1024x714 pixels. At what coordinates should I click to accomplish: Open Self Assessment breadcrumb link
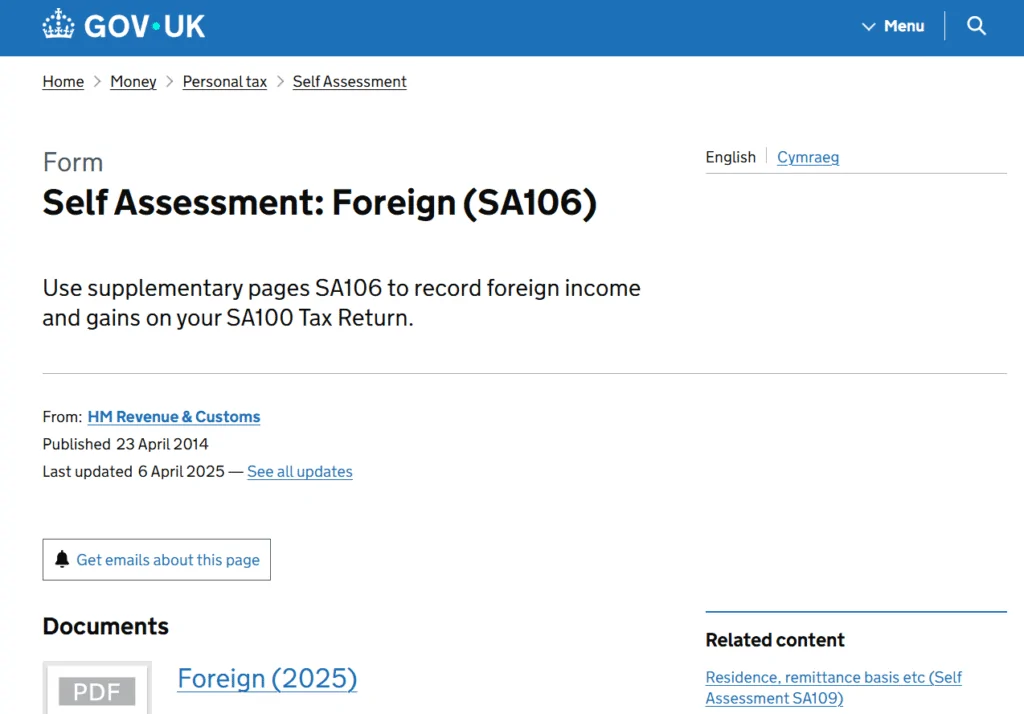click(350, 82)
